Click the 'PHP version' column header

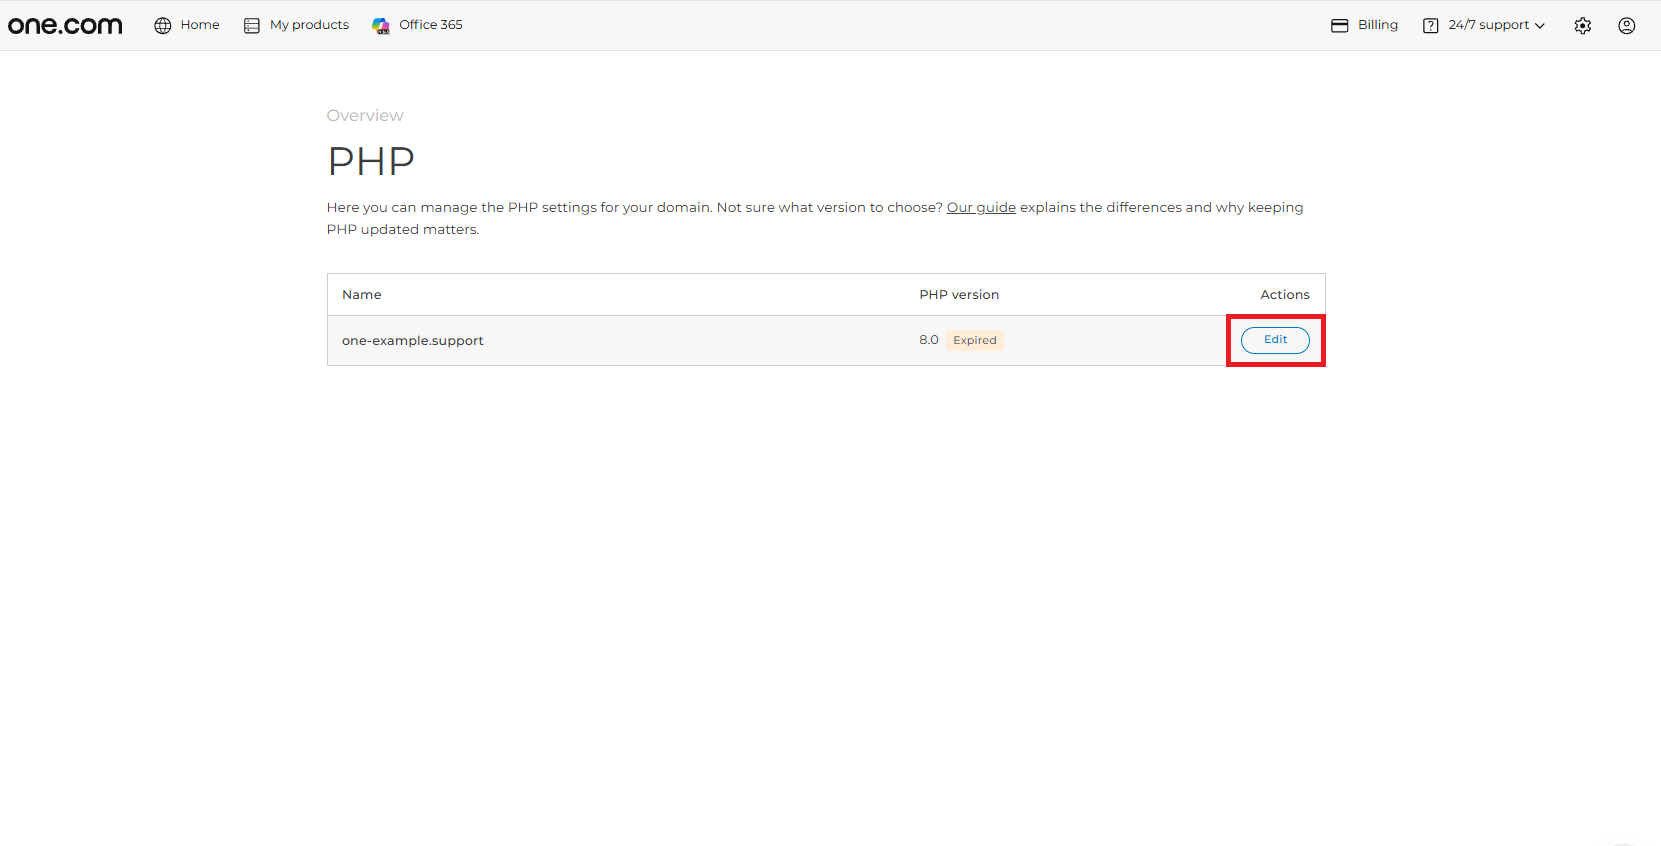(x=959, y=295)
